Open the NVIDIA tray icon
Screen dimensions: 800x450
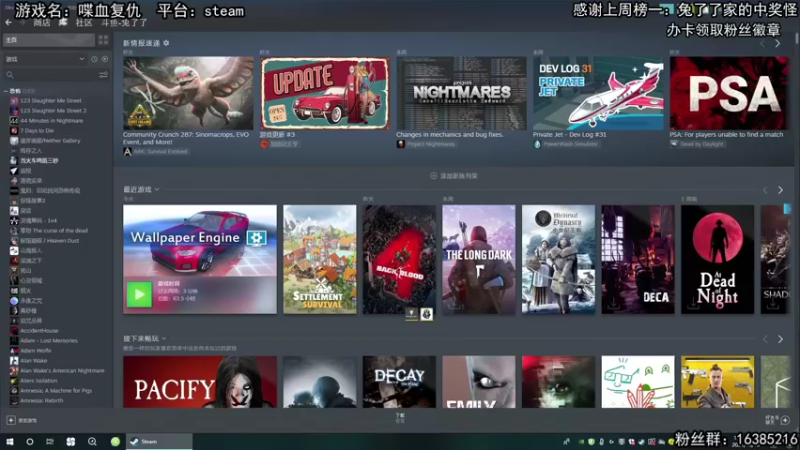[x=581, y=442]
